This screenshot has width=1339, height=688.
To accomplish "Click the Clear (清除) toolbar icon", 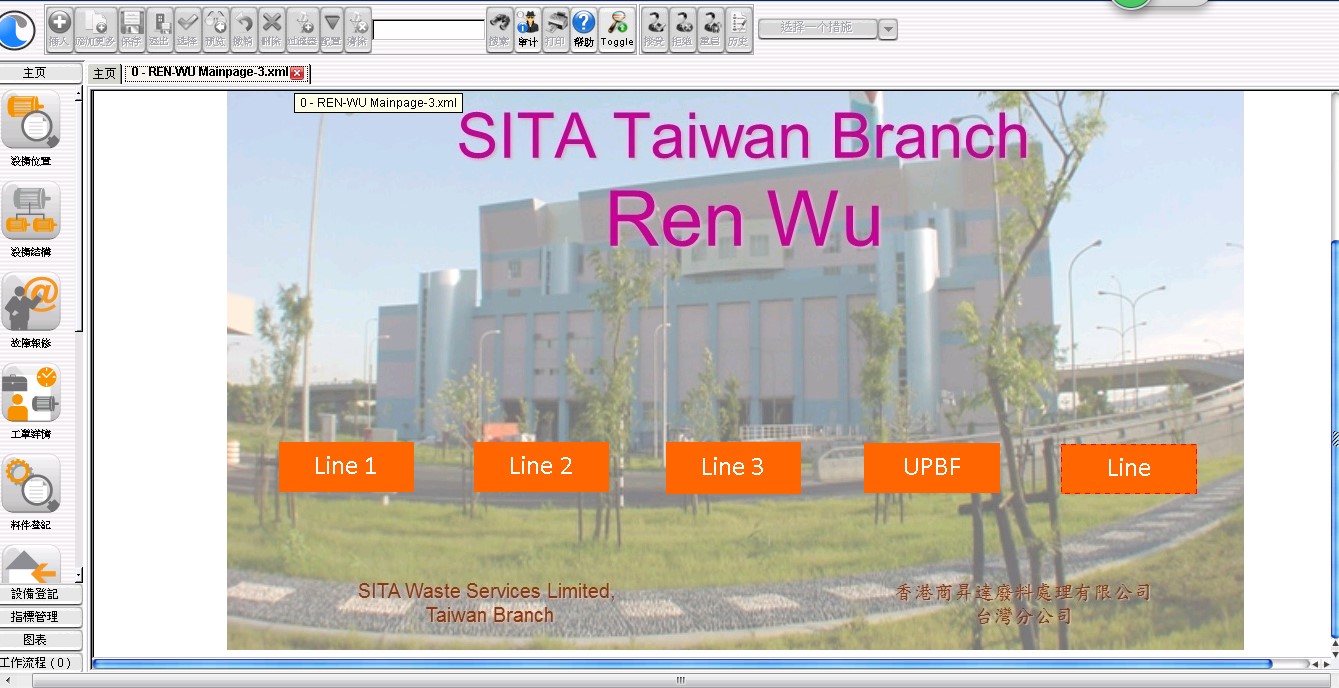I will coord(358,29).
